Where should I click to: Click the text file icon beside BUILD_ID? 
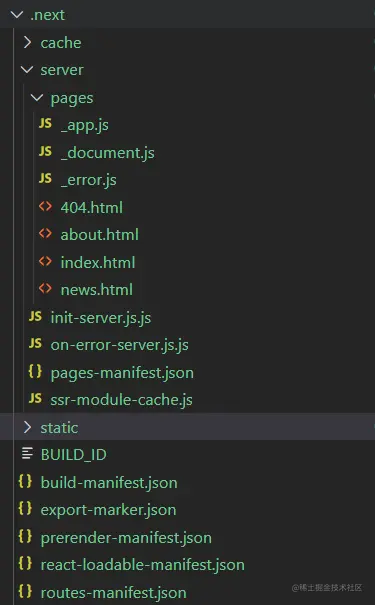27,453
